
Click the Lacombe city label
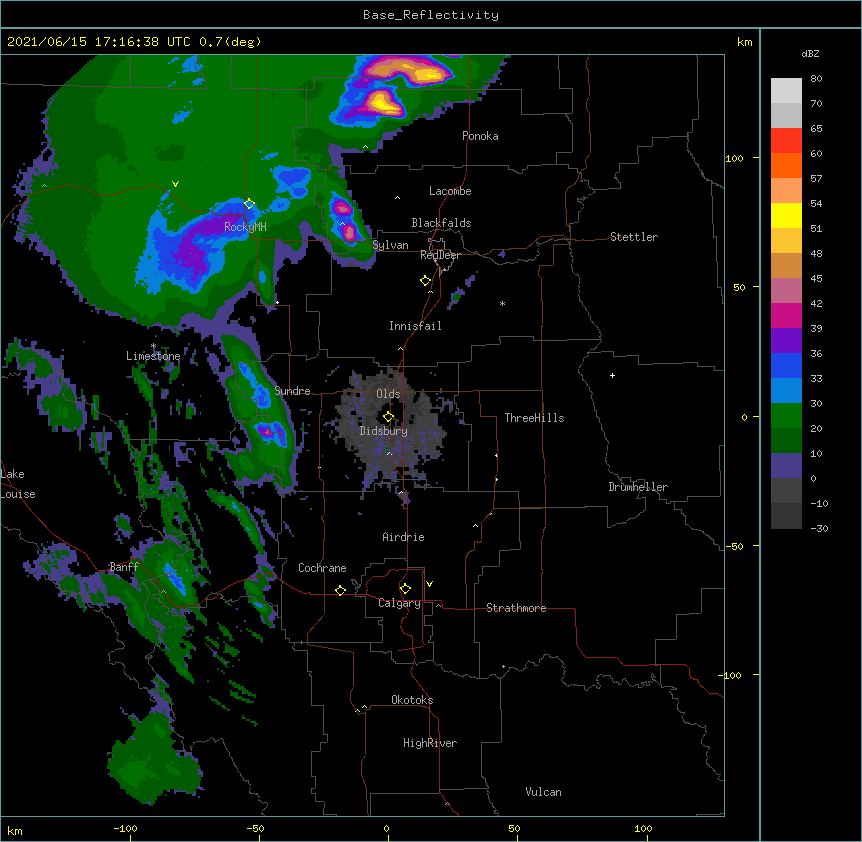click(x=450, y=191)
